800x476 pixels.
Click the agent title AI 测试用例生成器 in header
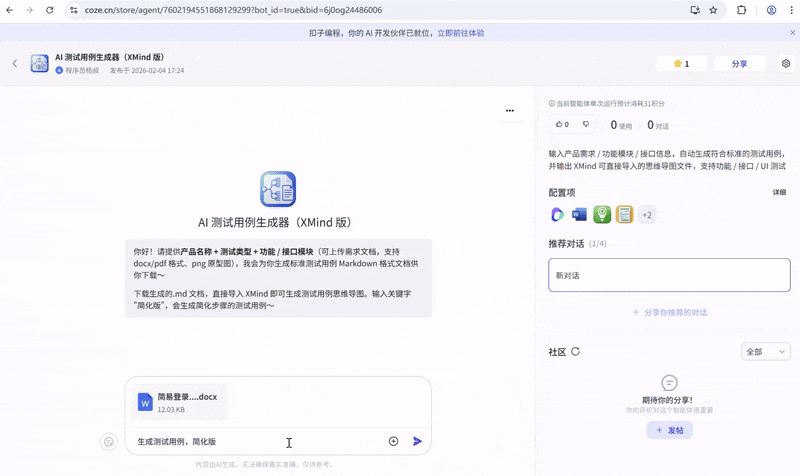110,57
